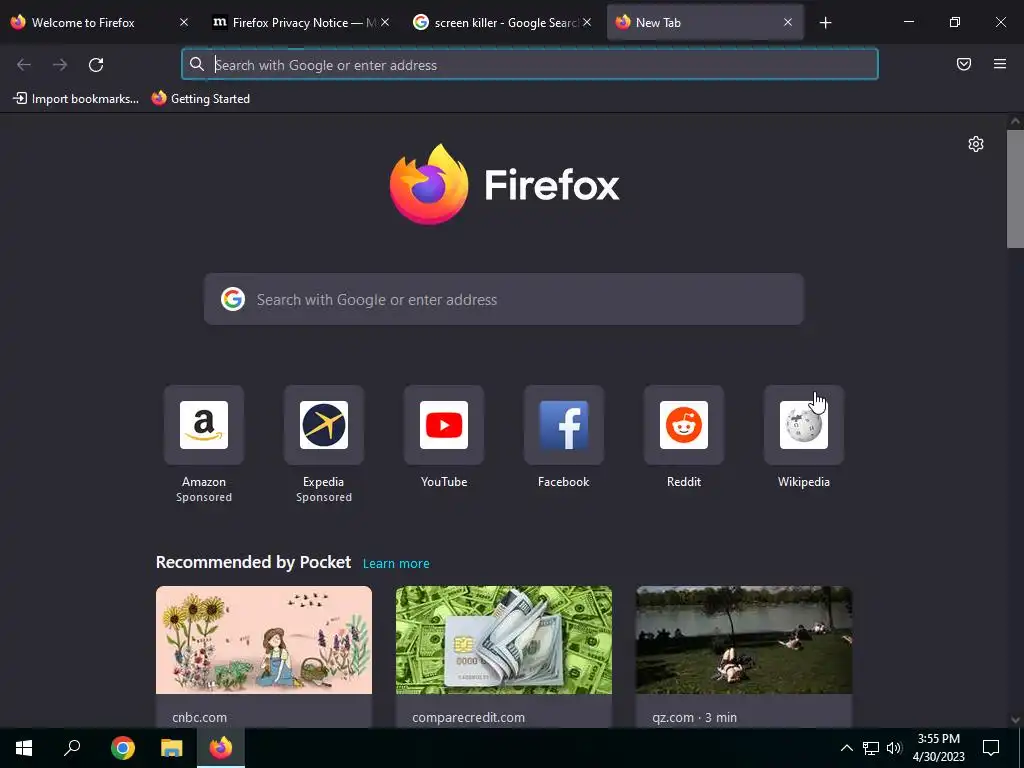Click the magnifier icon in address bar
The image size is (1024, 768).
tap(197, 64)
